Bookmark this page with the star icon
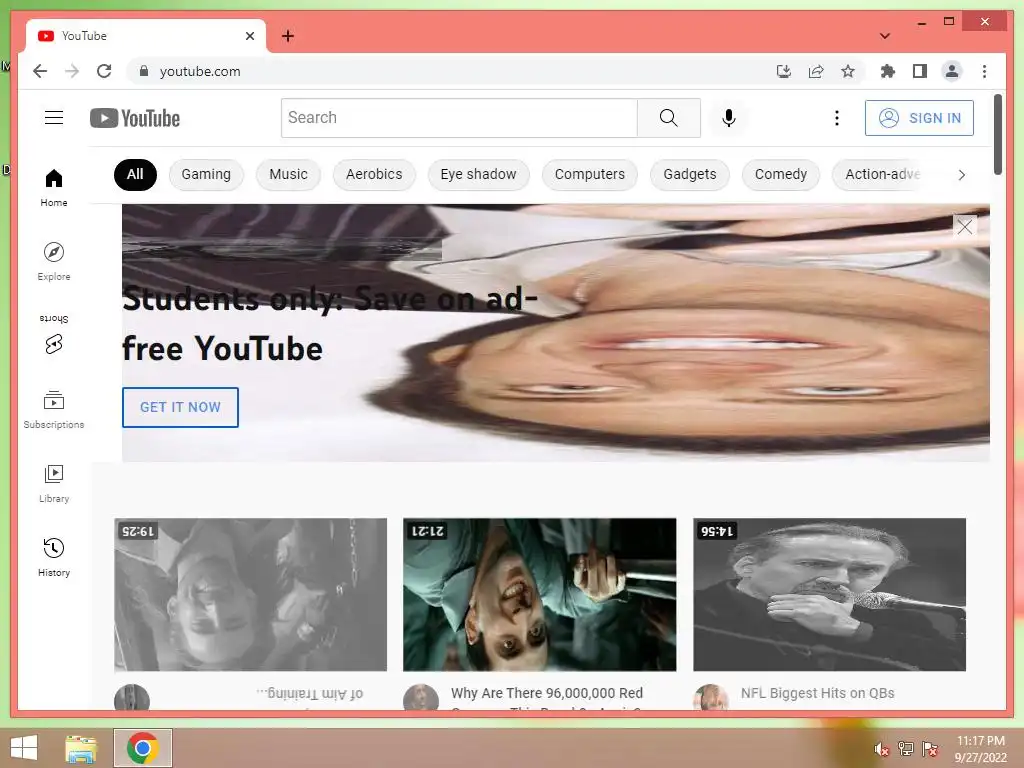Image resolution: width=1024 pixels, height=768 pixels. pos(848,71)
